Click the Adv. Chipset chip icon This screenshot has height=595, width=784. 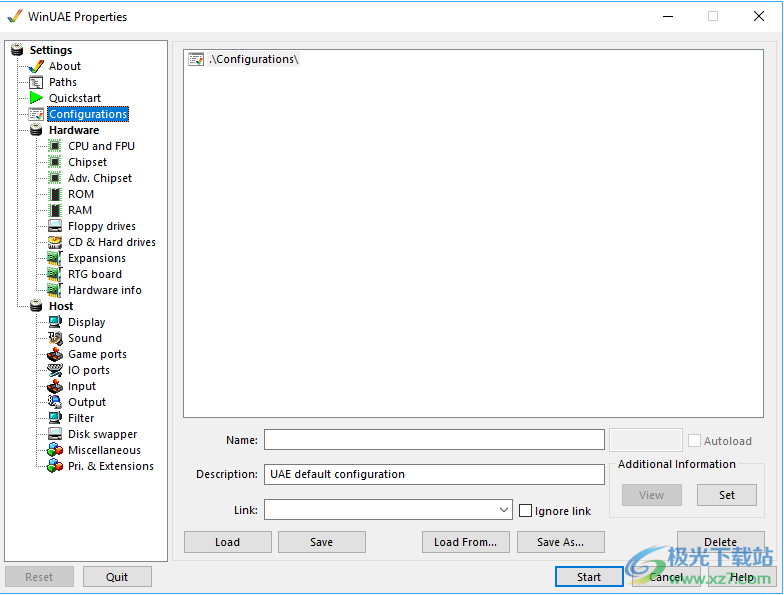[55, 178]
